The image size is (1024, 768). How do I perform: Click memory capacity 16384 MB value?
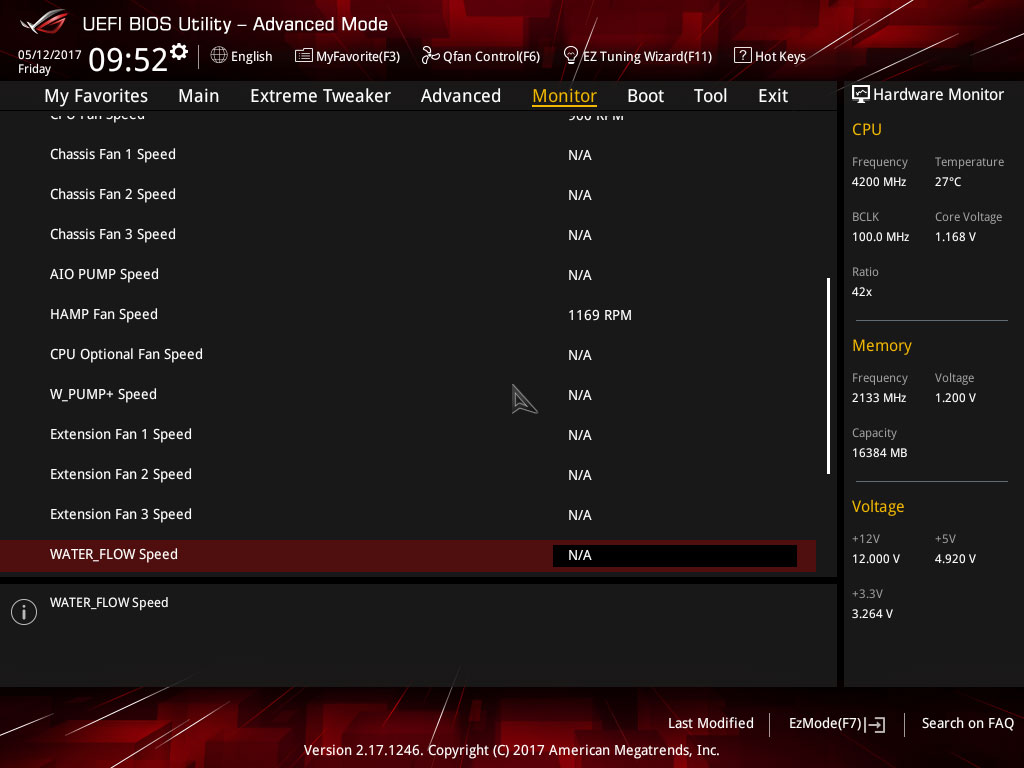(880, 453)
